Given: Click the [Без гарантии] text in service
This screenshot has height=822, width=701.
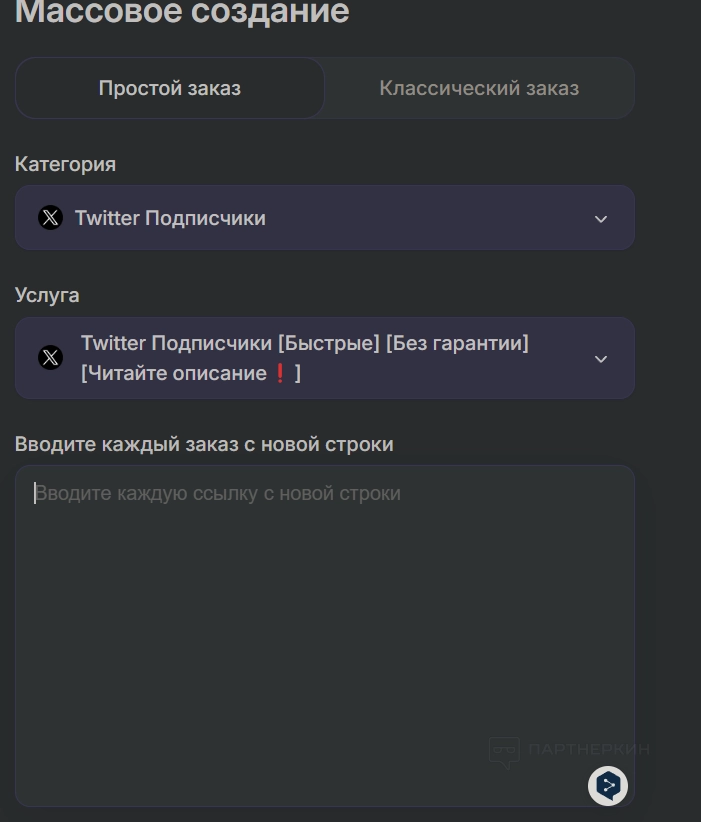Looking at the screenshot, I should click(x=457, y=343).
